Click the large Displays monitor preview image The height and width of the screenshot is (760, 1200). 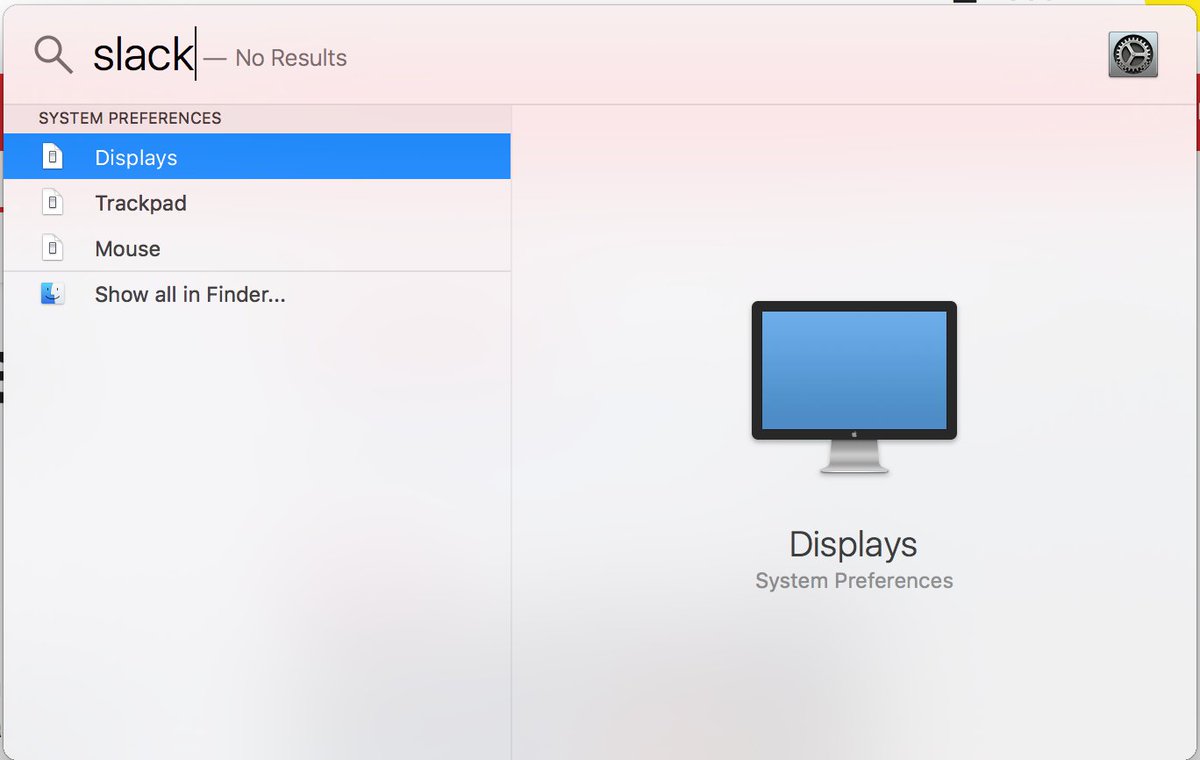click(x=854, y=387)
